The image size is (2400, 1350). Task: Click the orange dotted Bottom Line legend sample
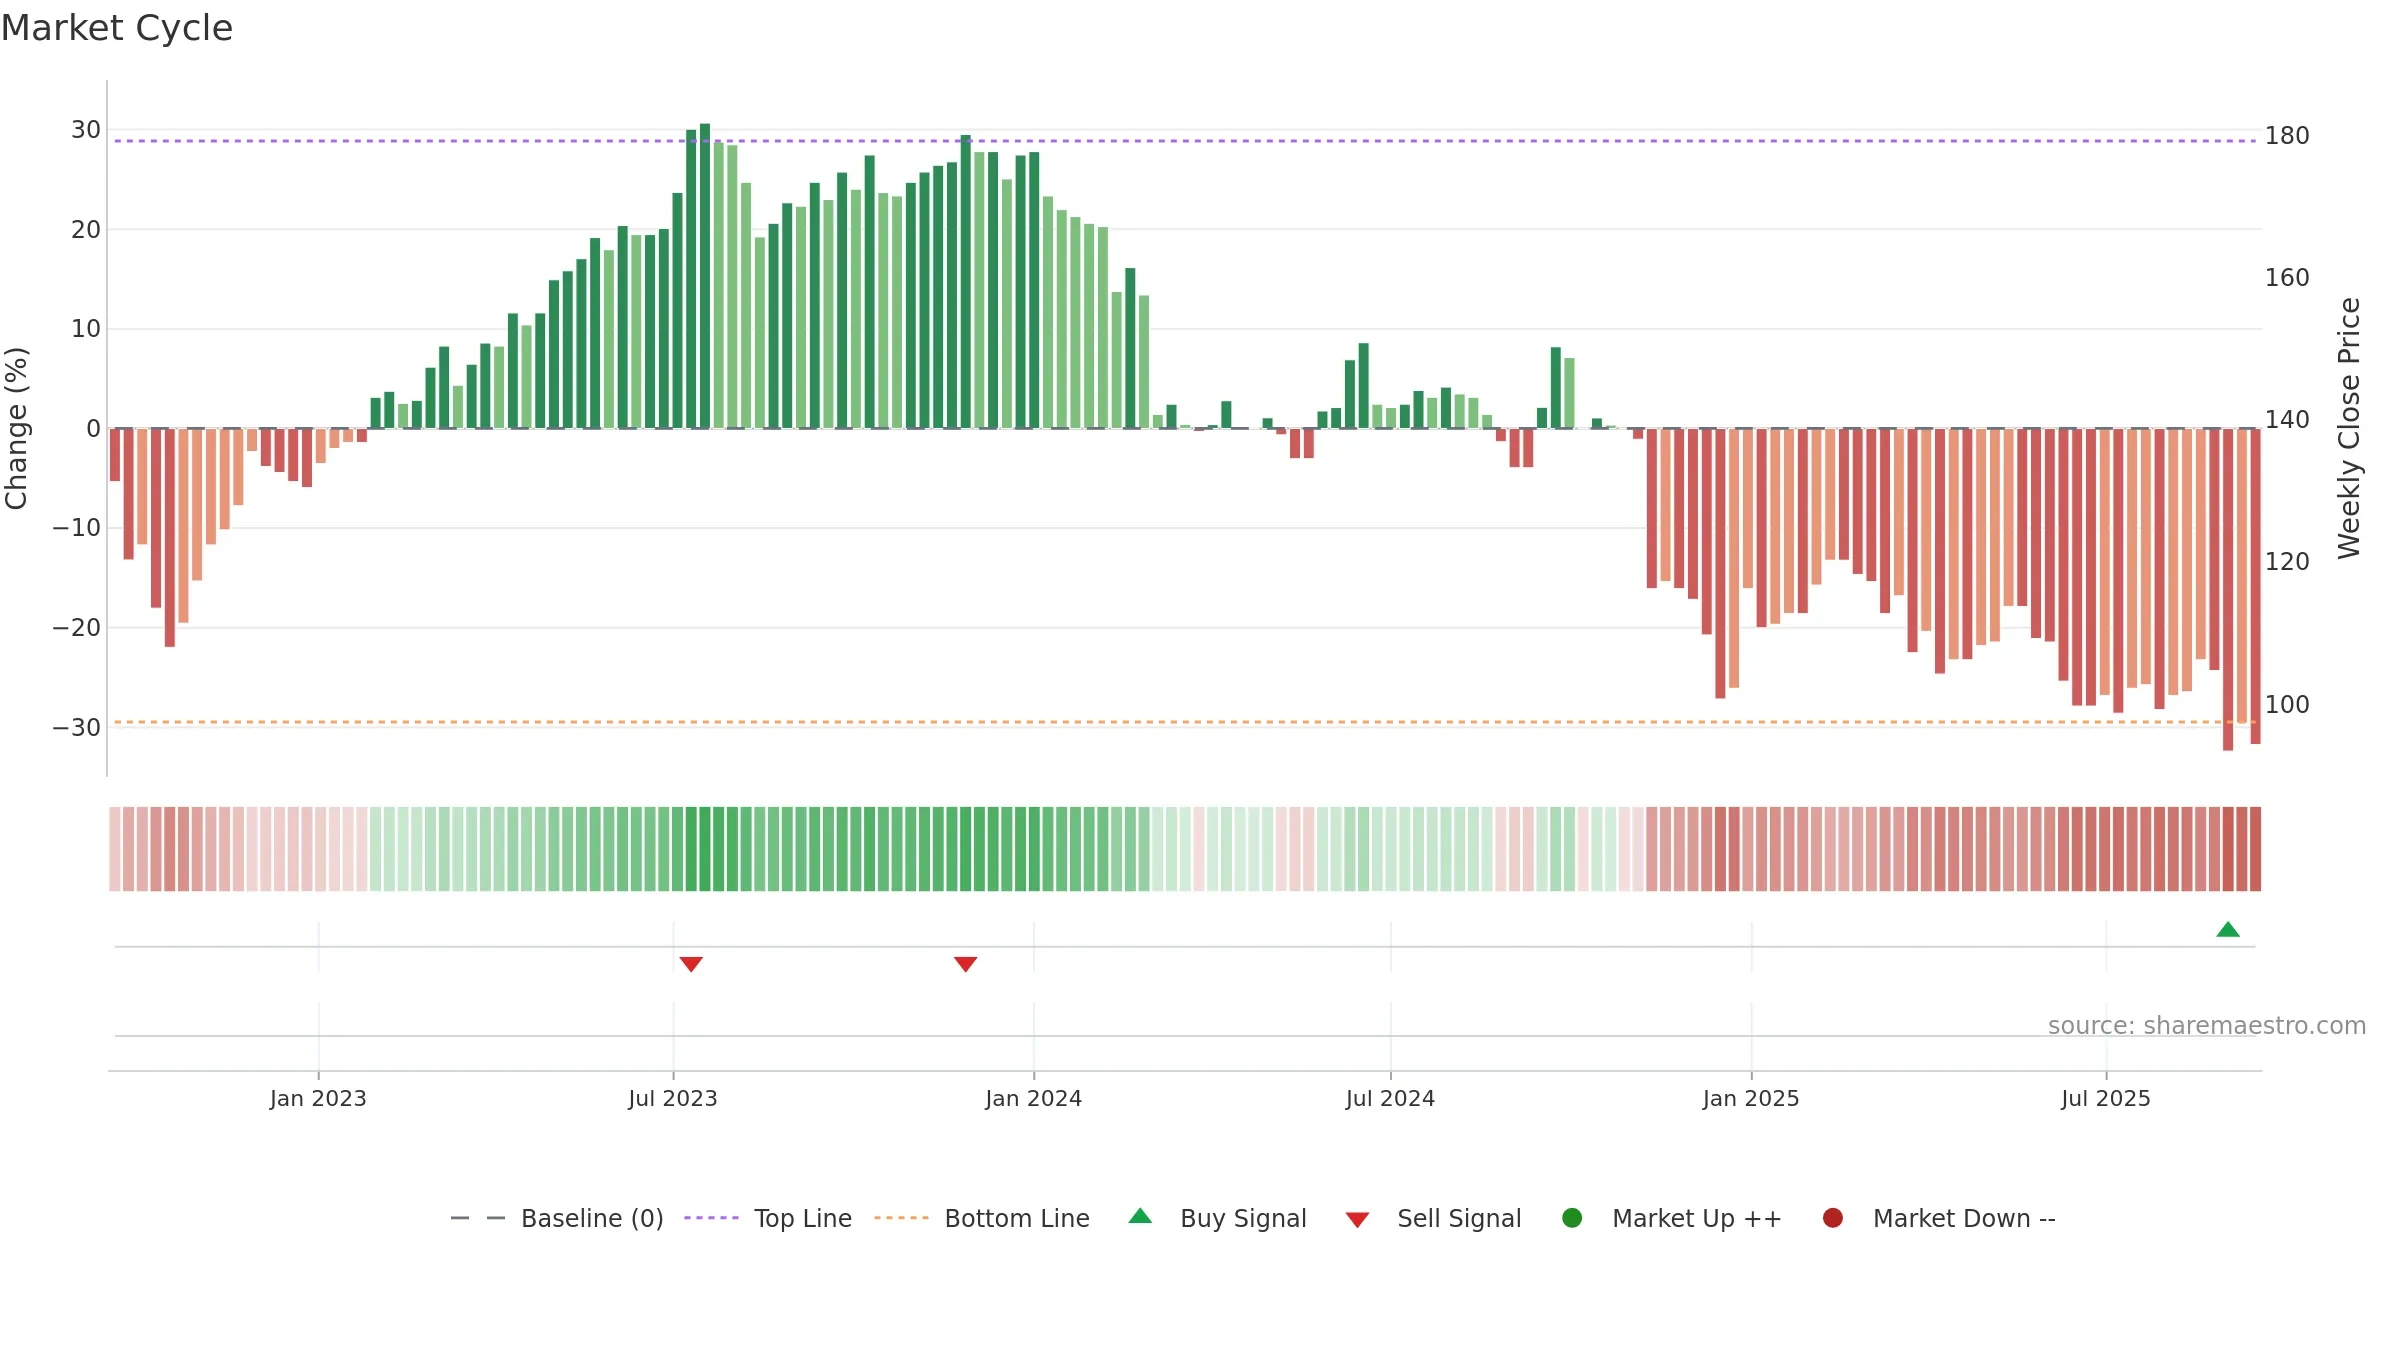[x=901, y=1218]
